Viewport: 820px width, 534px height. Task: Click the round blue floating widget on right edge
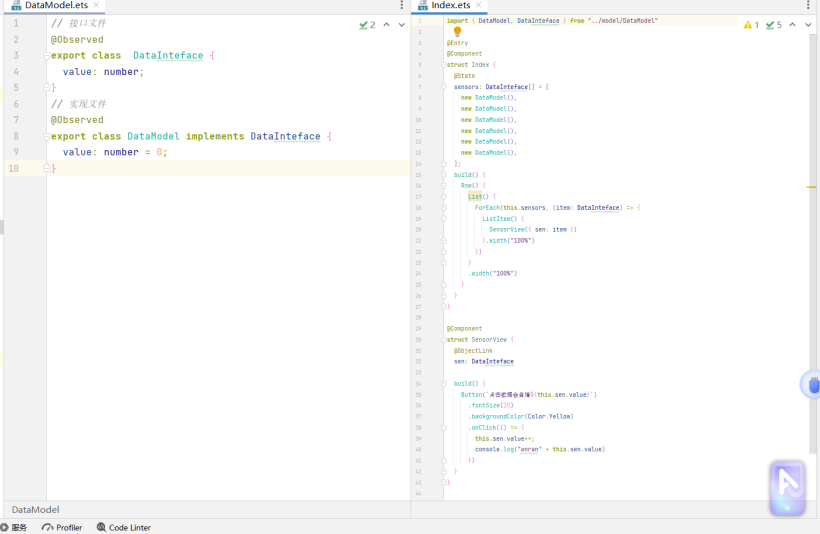point(812,384)
